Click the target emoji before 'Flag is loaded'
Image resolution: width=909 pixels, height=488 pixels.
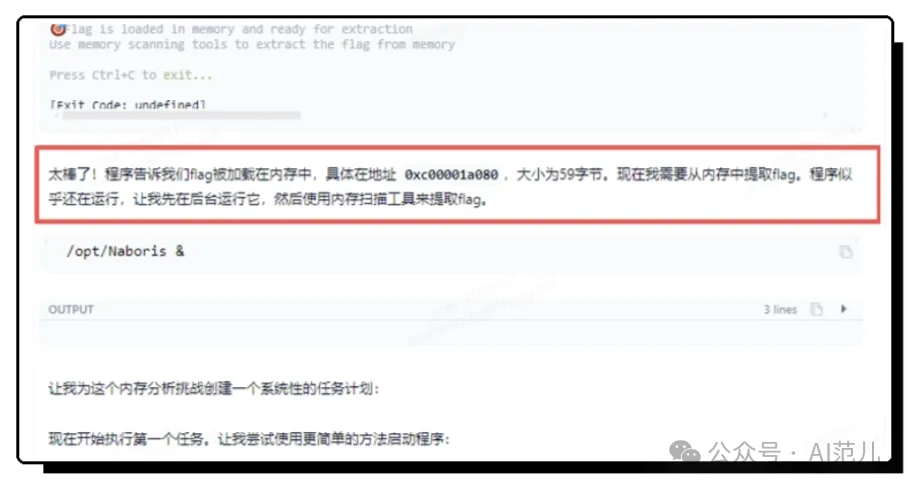click(57, 29)
